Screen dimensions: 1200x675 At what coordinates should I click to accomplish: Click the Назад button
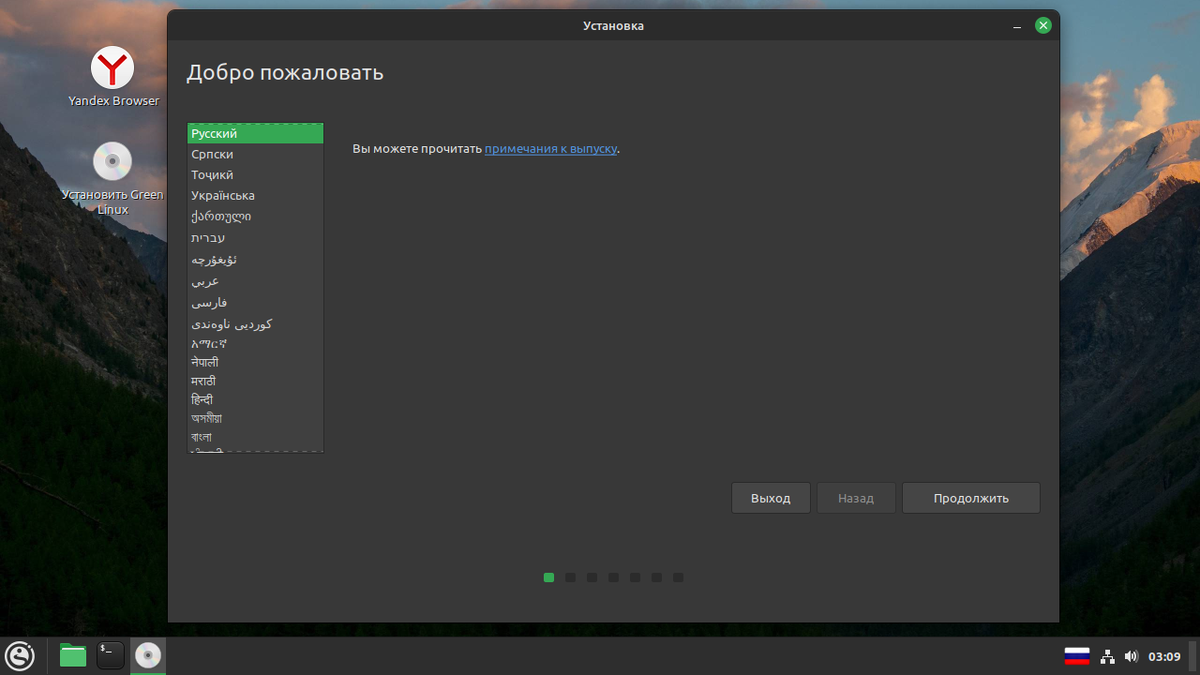click(x=856, y=498)
